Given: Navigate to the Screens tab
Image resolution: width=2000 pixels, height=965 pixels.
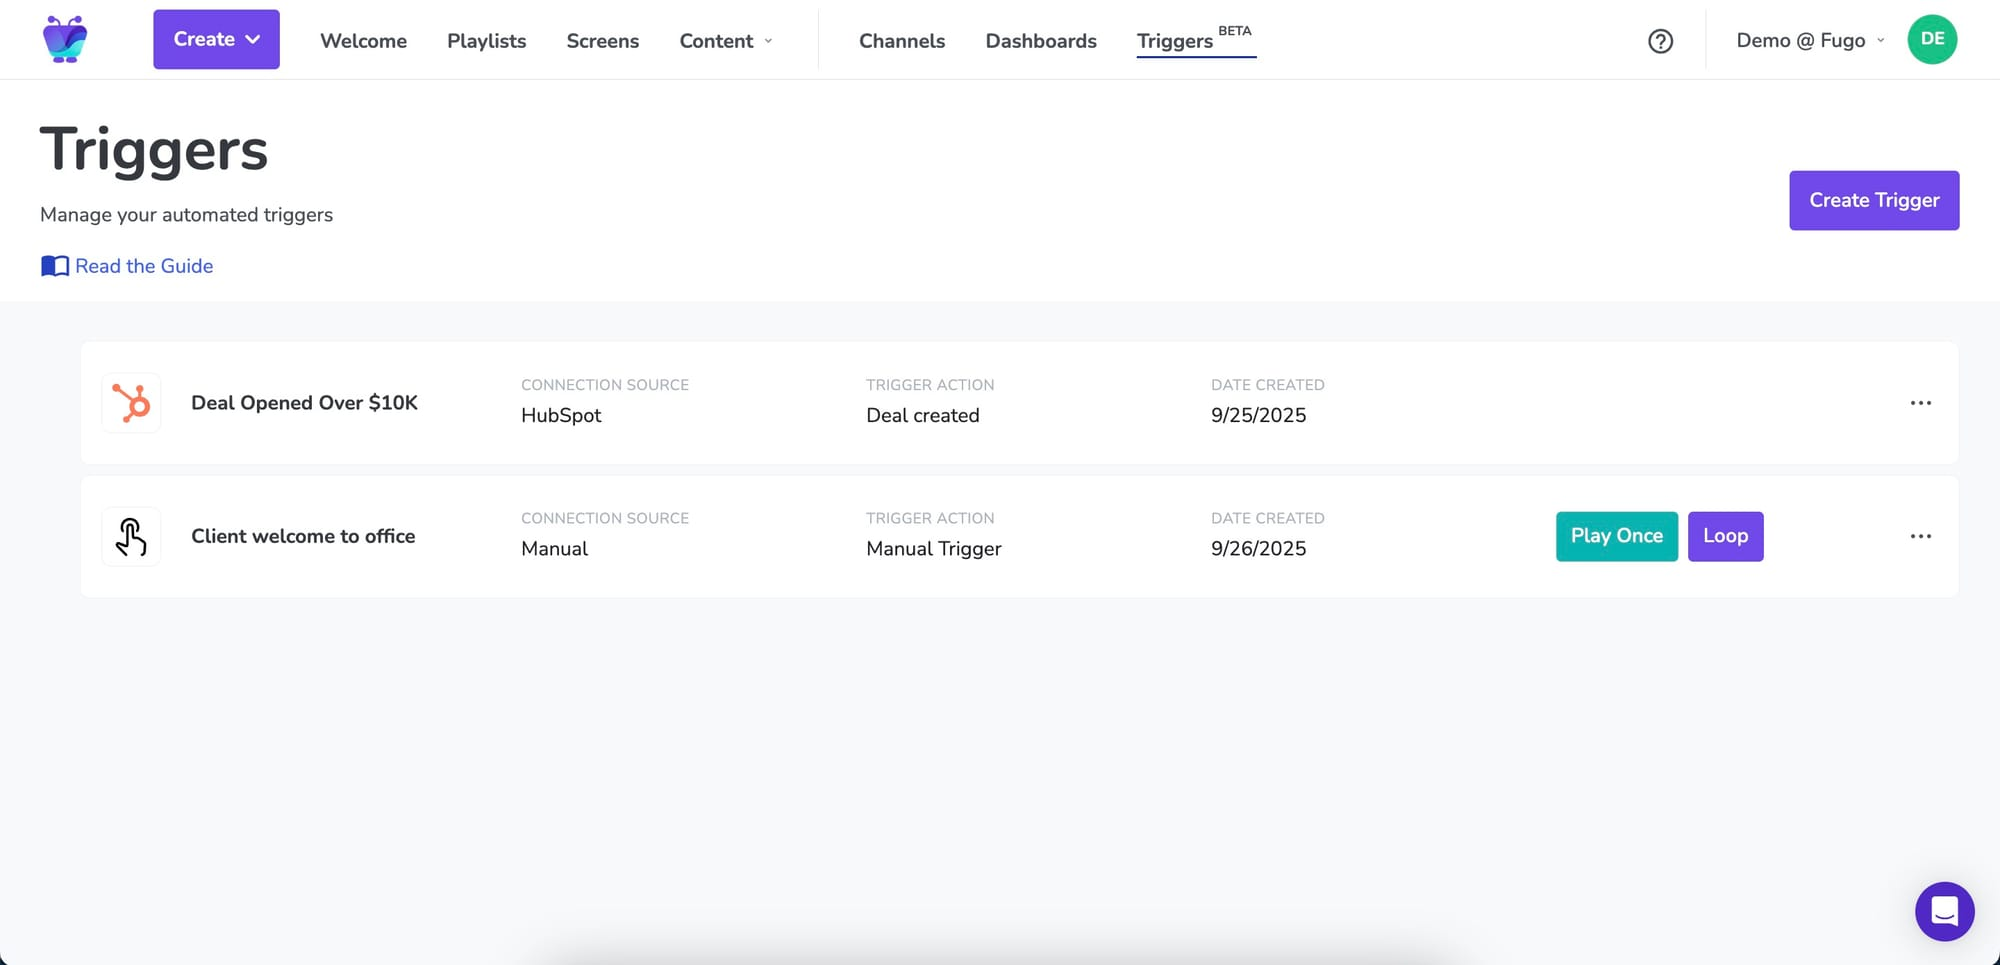Looking at the screenshot, I should (602, 41).
